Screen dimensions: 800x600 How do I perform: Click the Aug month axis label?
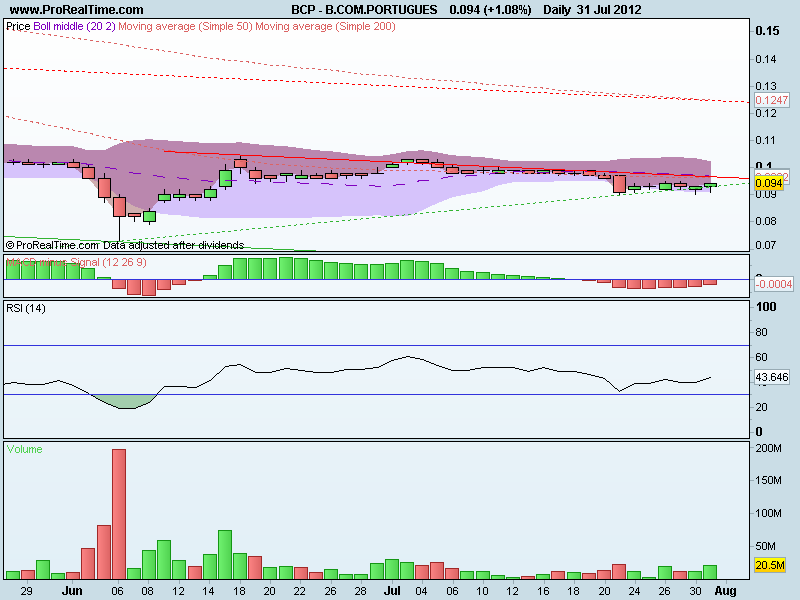click(725, 591)
